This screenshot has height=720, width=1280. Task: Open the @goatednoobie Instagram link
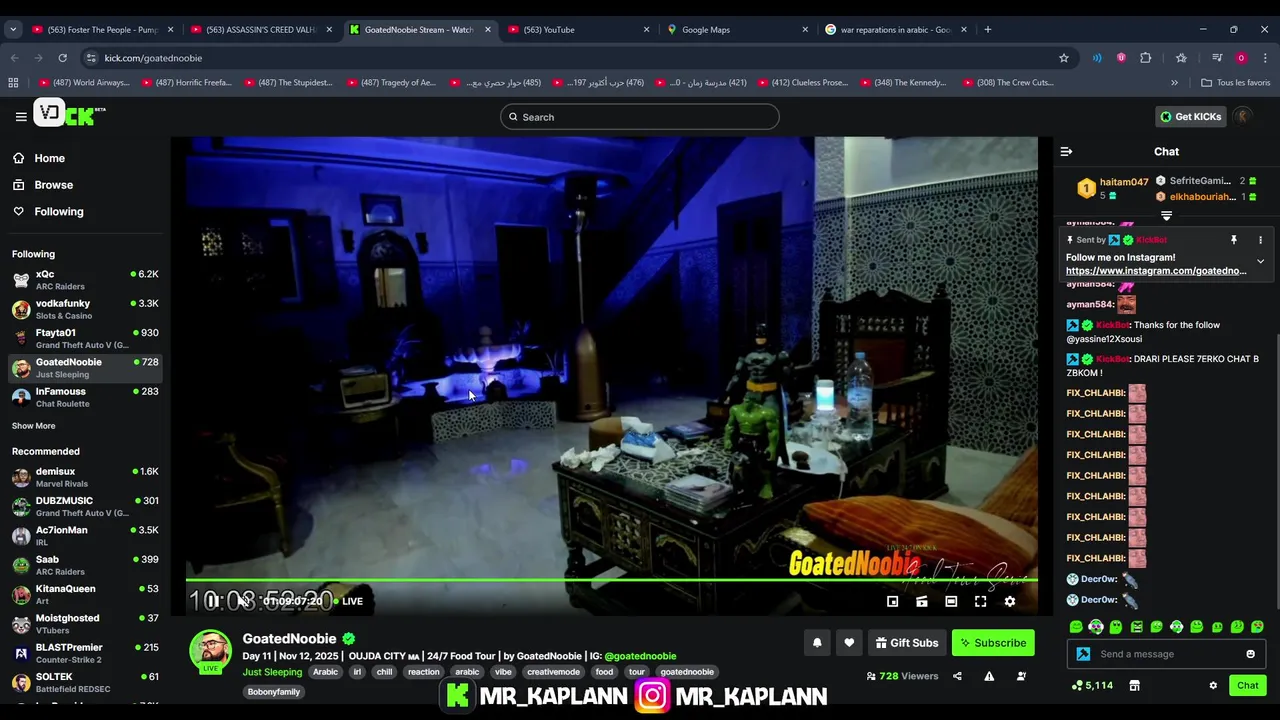(x=640, y=656)
